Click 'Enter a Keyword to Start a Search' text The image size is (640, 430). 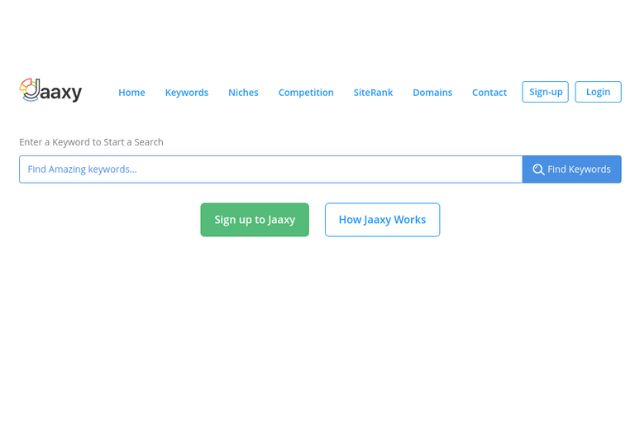(x=91, y=142)
